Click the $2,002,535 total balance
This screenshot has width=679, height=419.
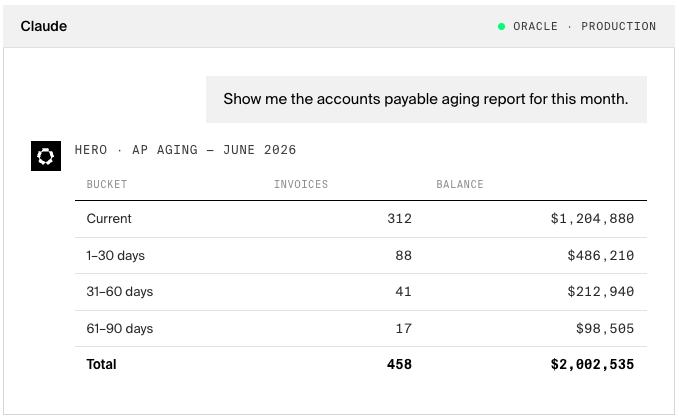click(592, 364)
